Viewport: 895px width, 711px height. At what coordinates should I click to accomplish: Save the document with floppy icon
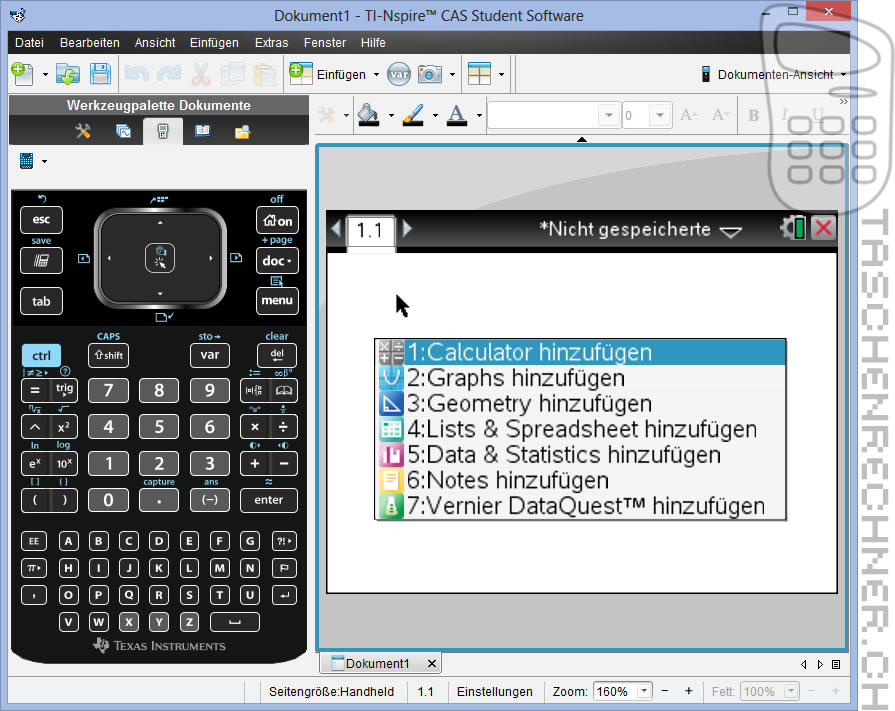[100, 74]
